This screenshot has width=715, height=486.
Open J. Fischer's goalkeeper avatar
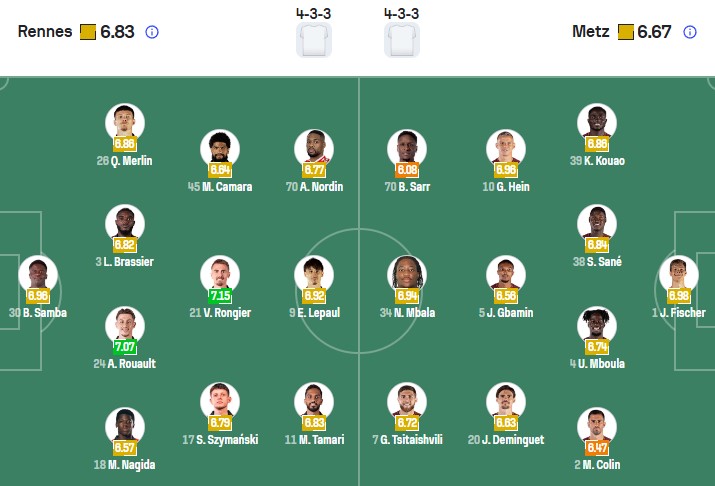coord(677,275)
